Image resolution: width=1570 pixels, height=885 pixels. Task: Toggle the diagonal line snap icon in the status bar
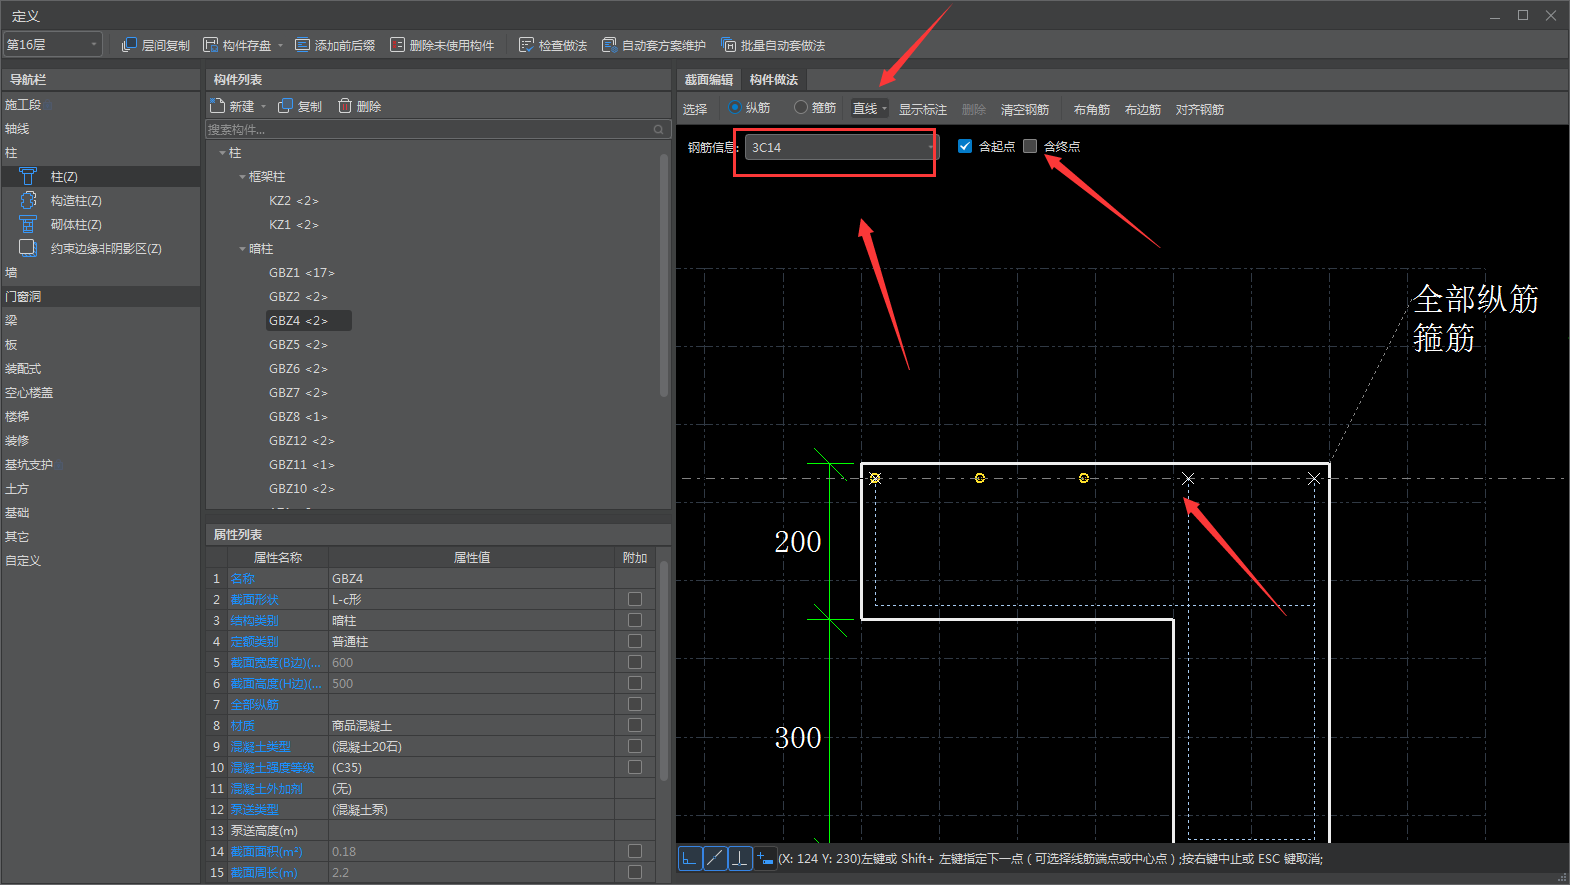715,858
